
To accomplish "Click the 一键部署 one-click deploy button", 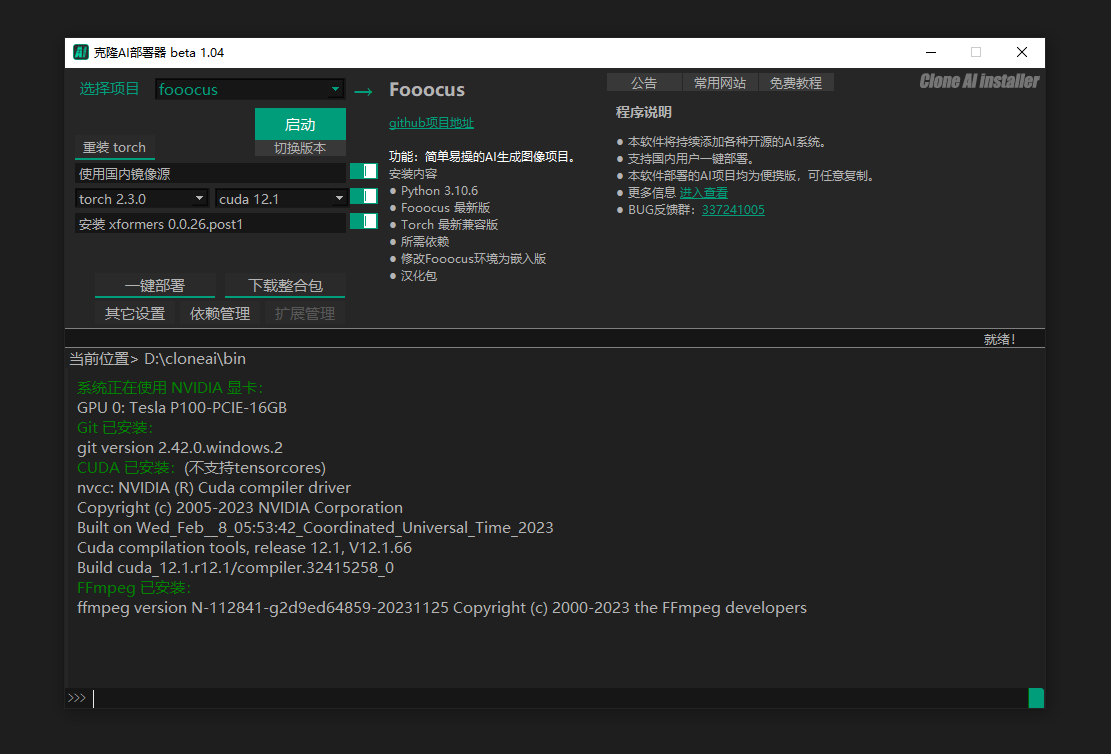I will click(155, 286).
